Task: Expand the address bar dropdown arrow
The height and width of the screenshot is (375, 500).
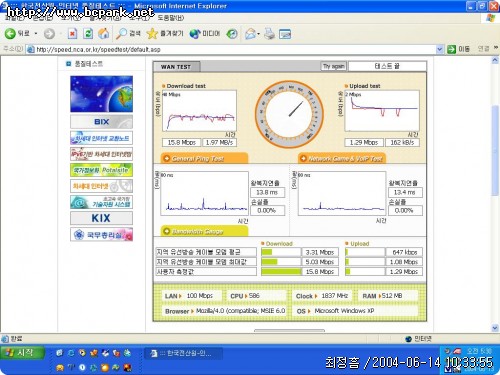Action: pos(439,49)
